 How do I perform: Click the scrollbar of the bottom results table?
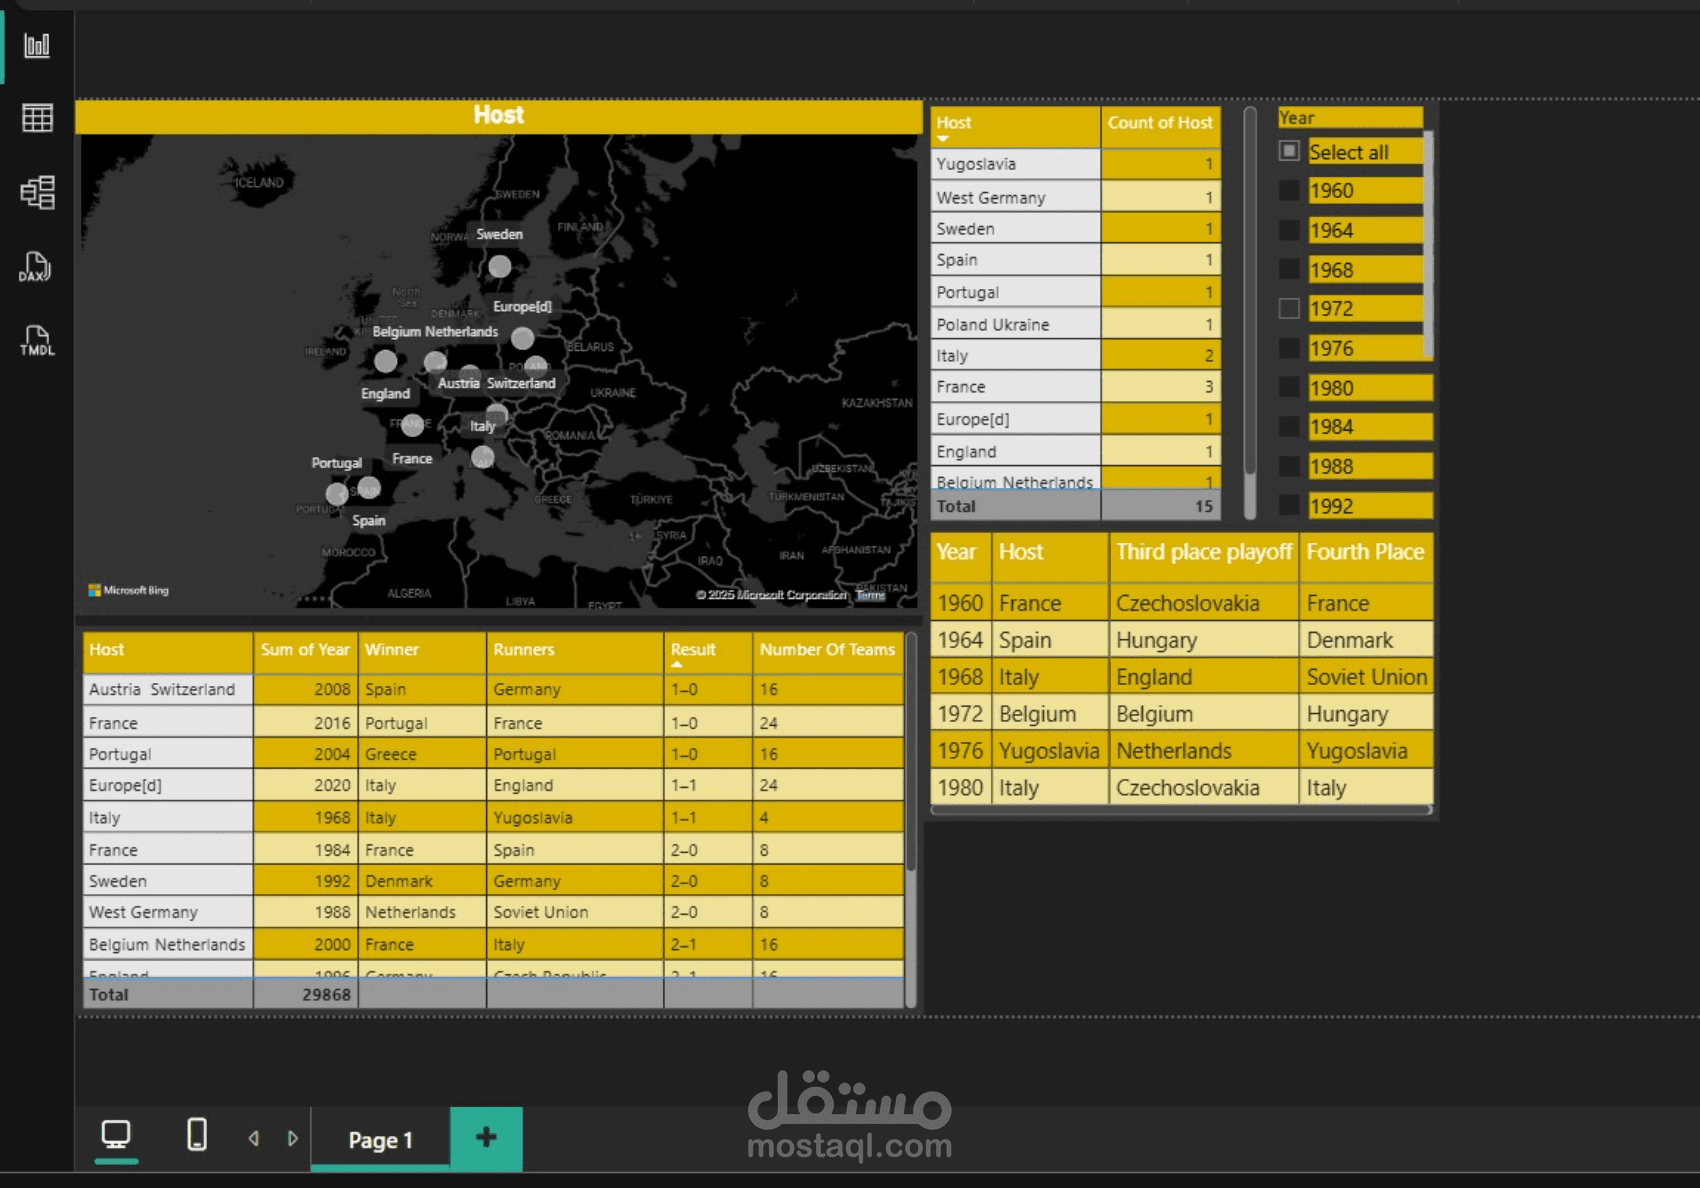click(x=910, y=750)
